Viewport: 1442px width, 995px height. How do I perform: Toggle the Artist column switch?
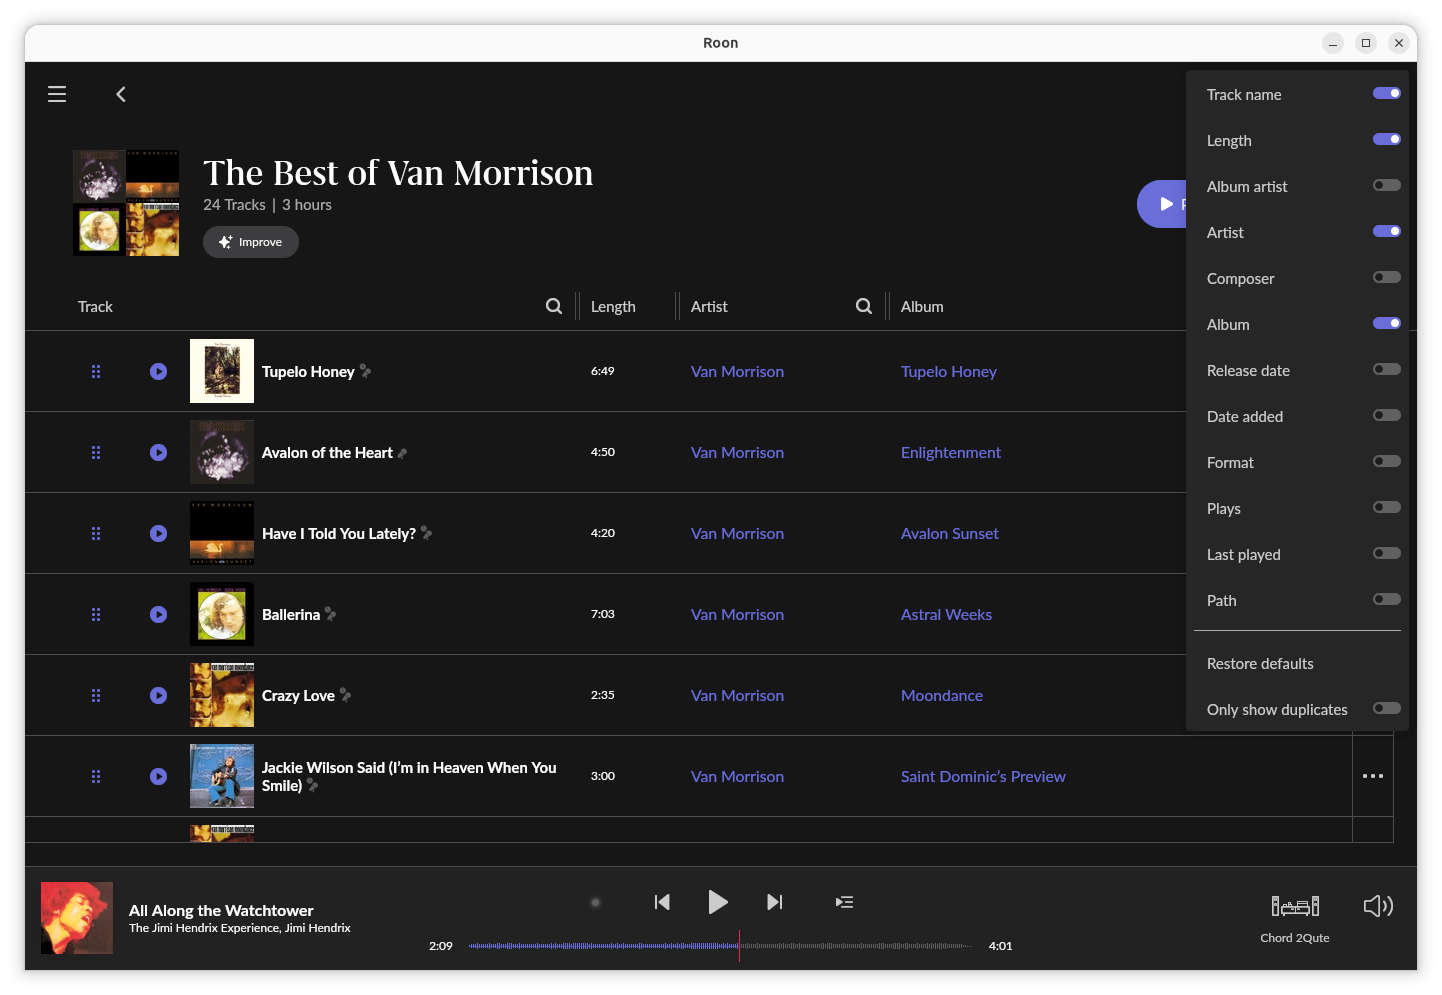coord(1387,231)
